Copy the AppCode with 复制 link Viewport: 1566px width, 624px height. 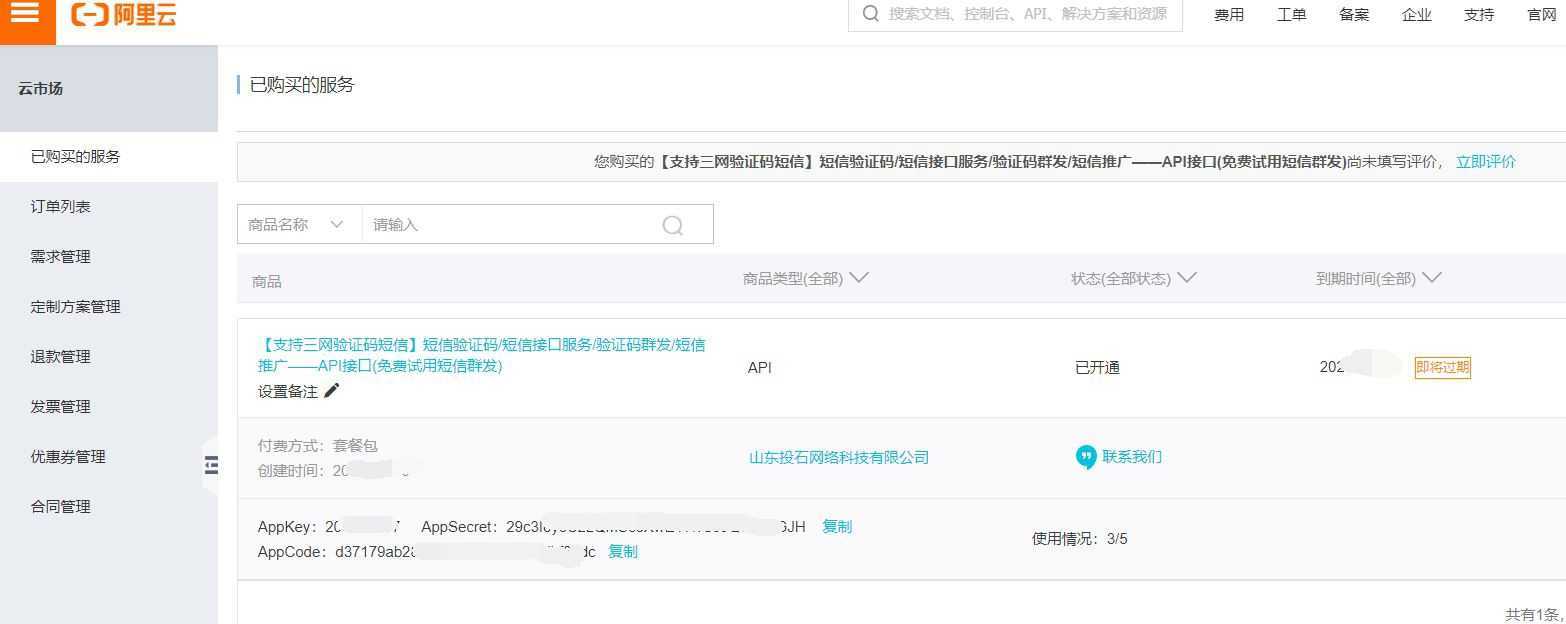(x=623, y=551)
